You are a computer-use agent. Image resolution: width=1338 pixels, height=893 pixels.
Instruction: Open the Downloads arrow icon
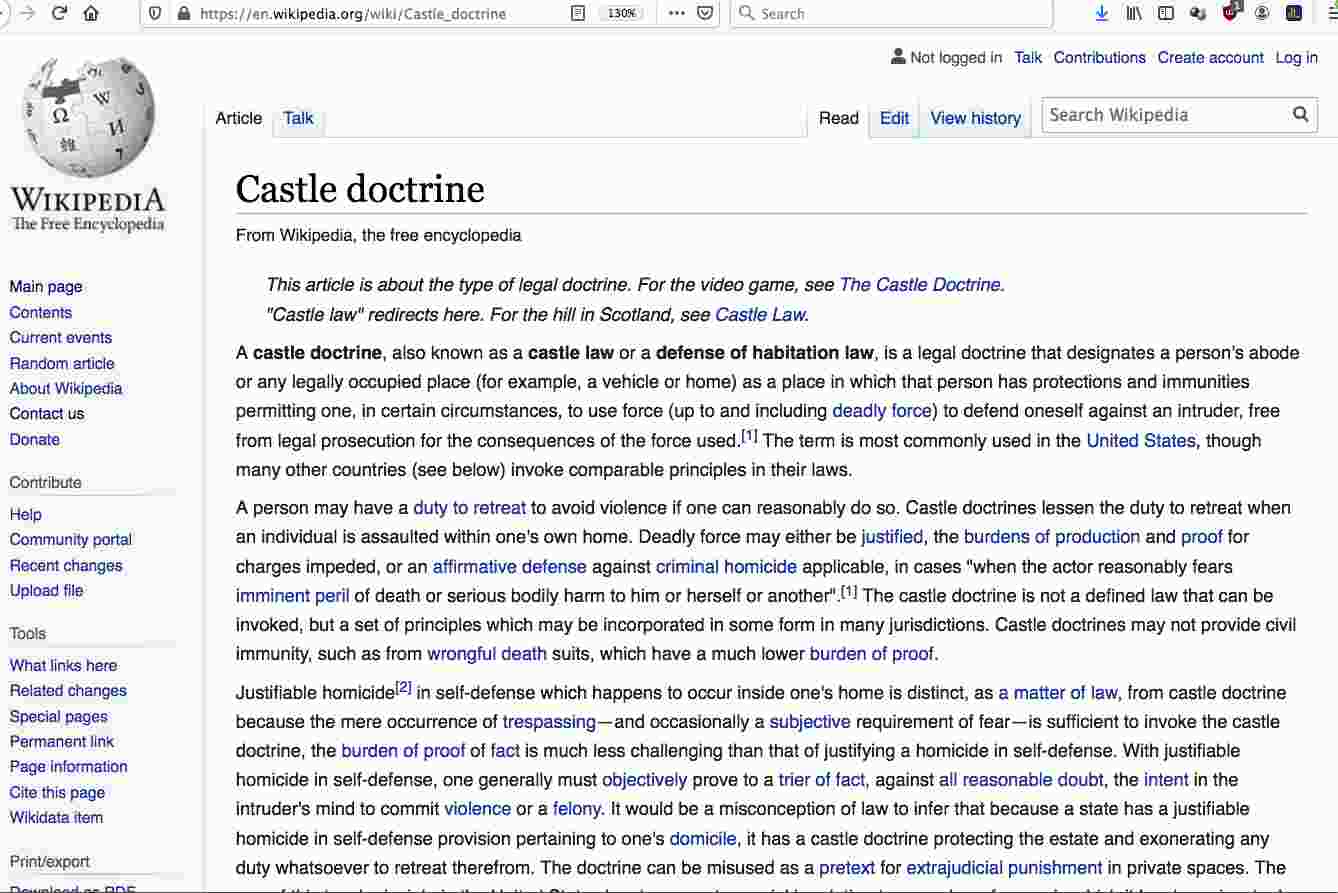pyautogui.click(x=1102, y=14)
